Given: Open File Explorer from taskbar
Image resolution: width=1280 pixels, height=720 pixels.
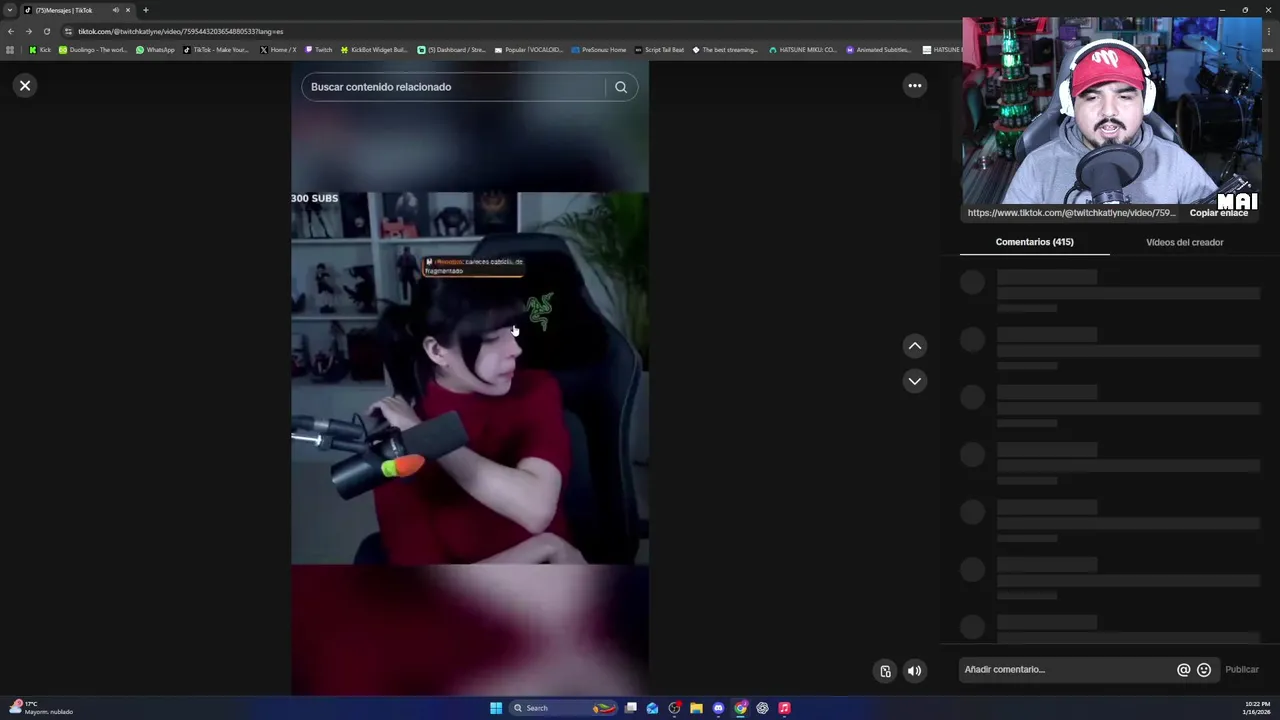Looking at the screenshot, I should (x=696, y=708).
